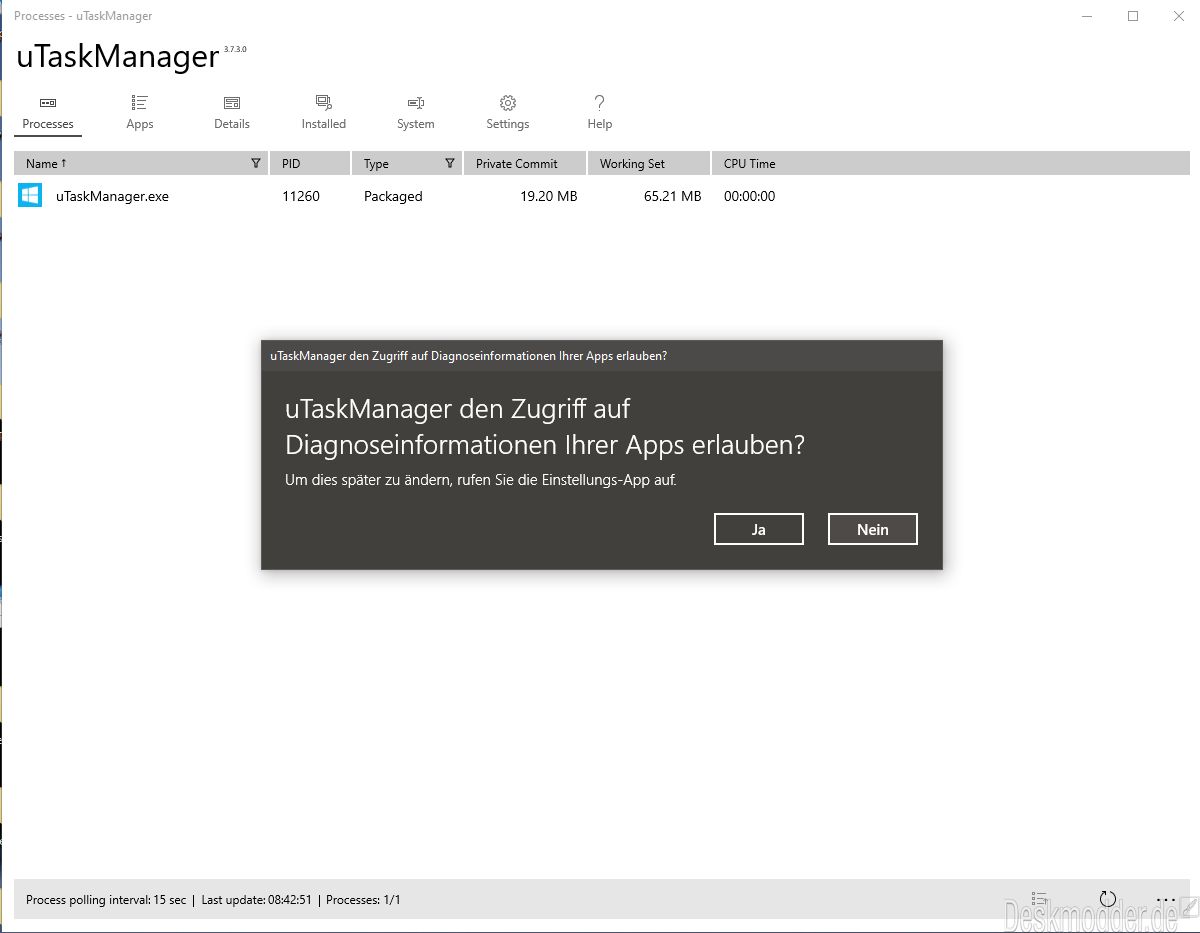Select the uTaskManager.exe process row

coord(602,196)
